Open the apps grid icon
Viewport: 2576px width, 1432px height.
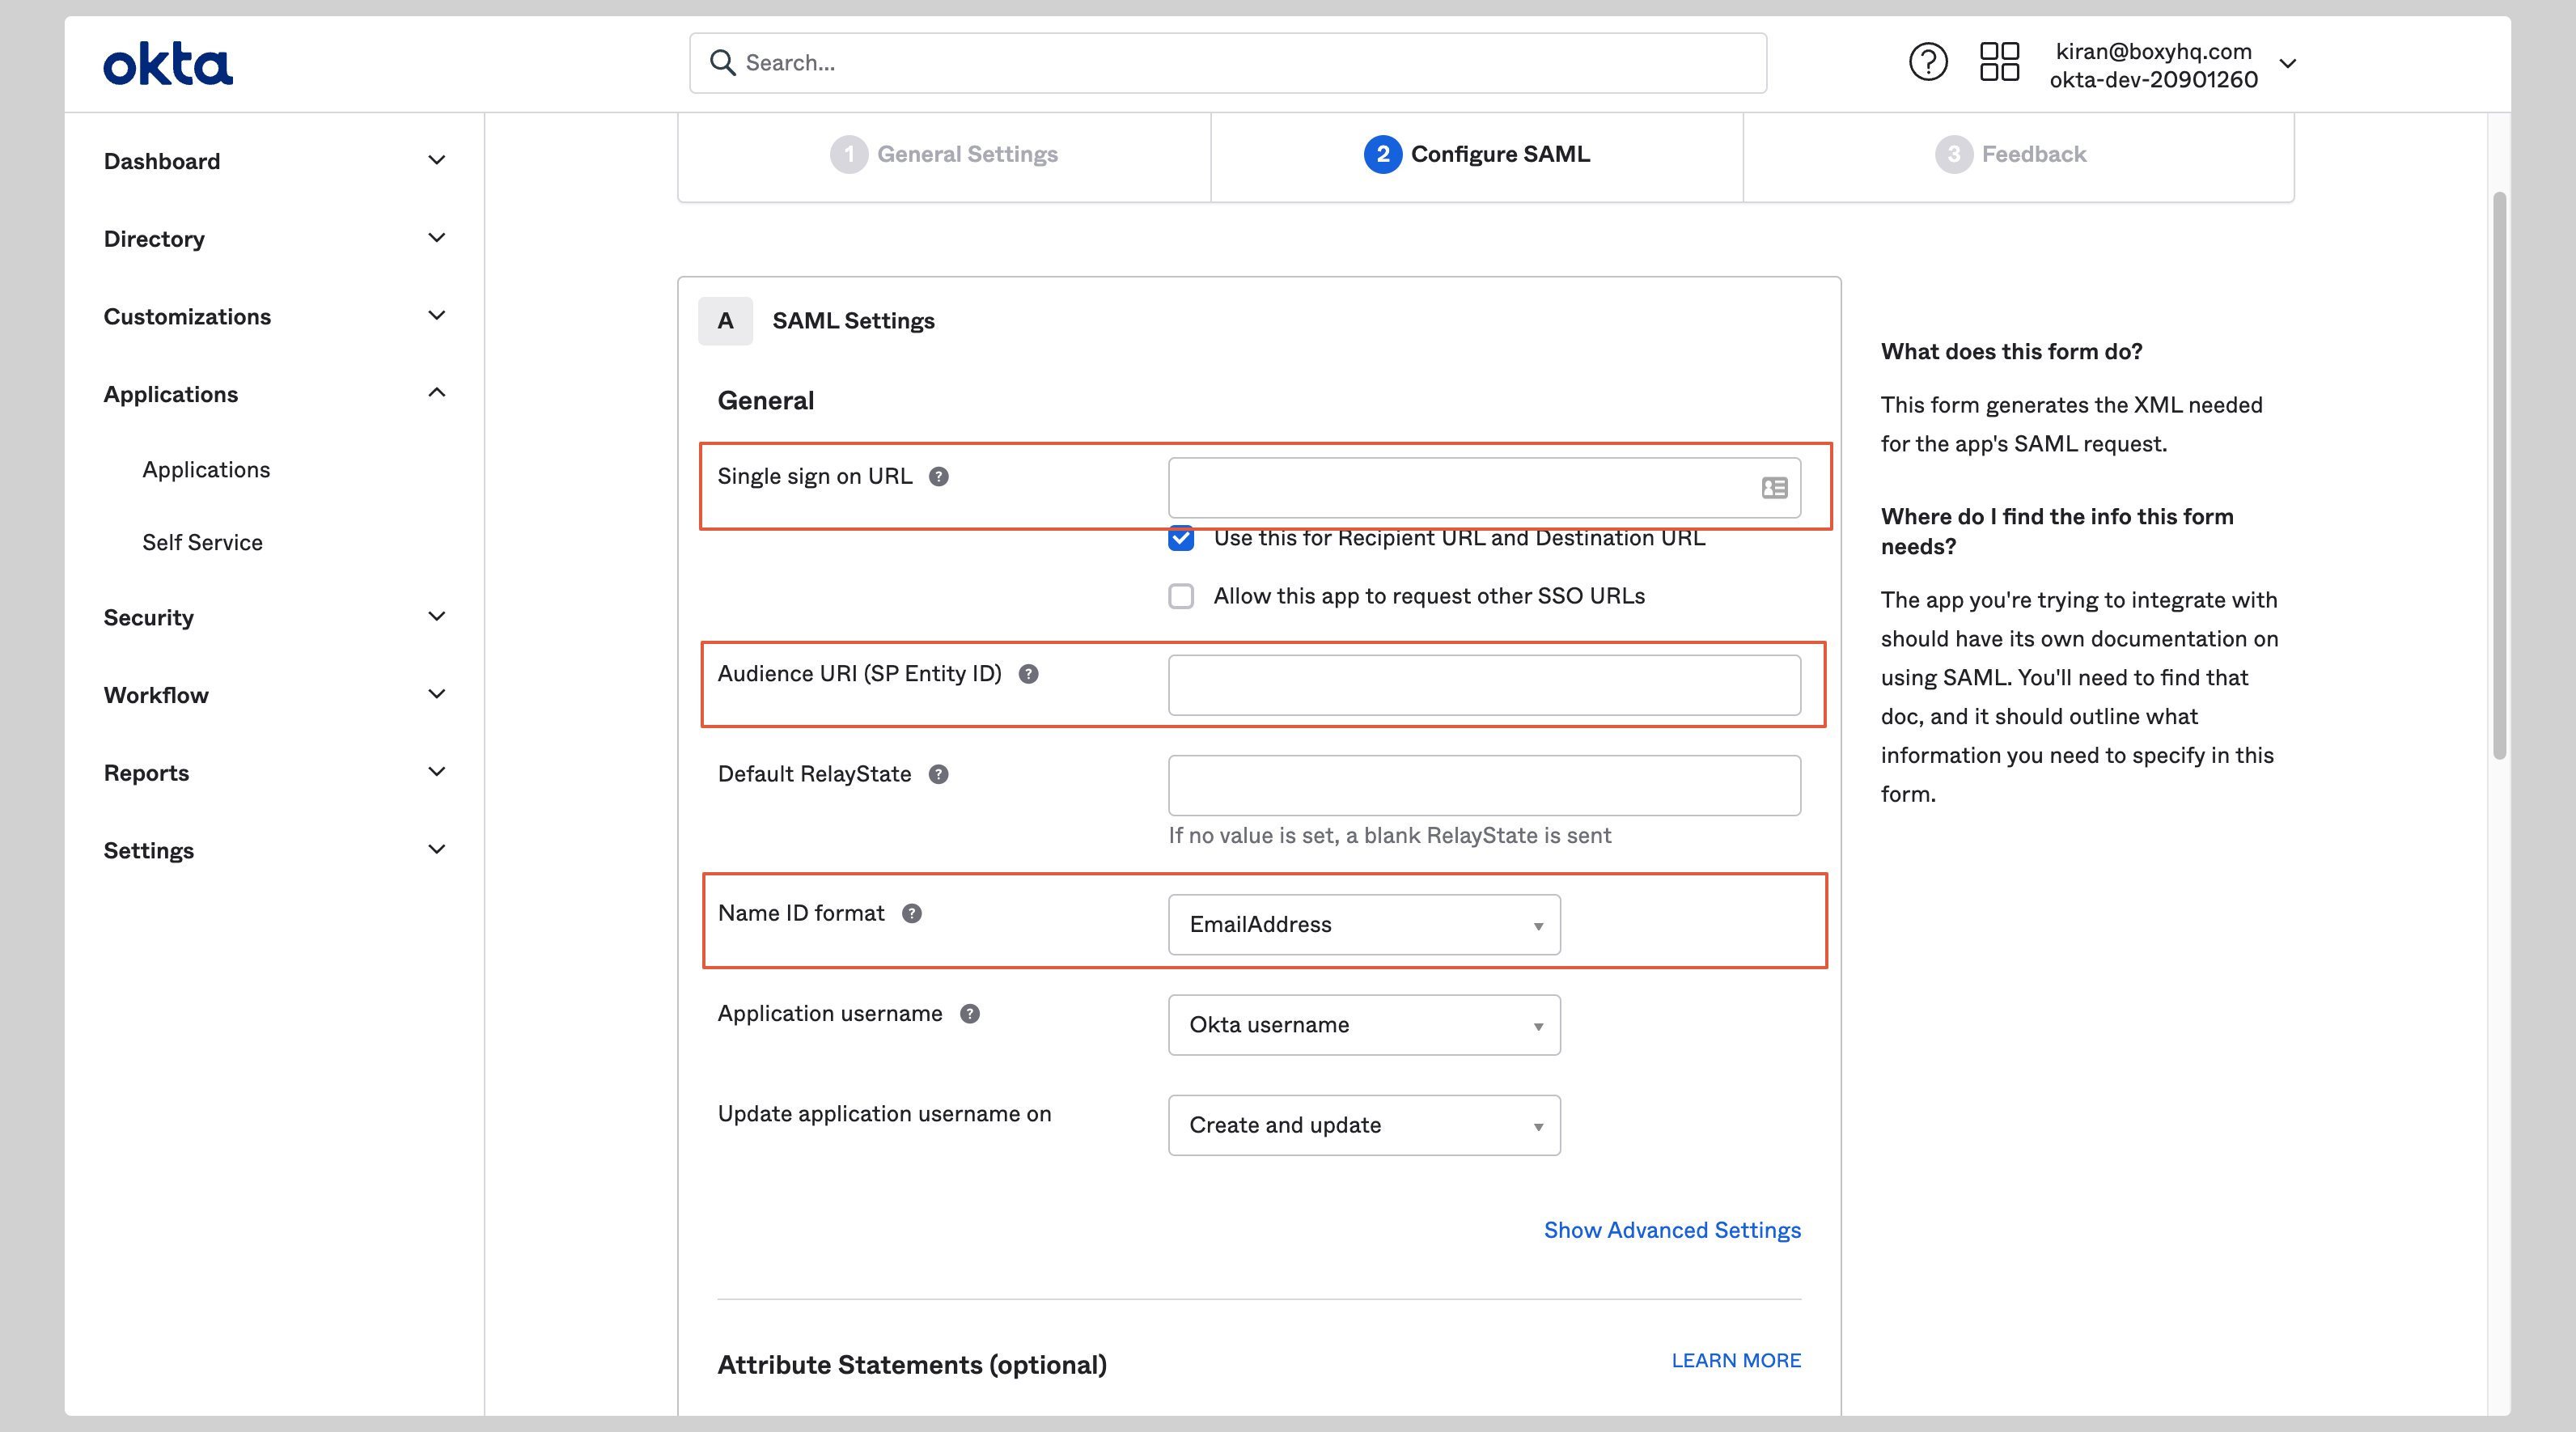tap(2000, 62)
